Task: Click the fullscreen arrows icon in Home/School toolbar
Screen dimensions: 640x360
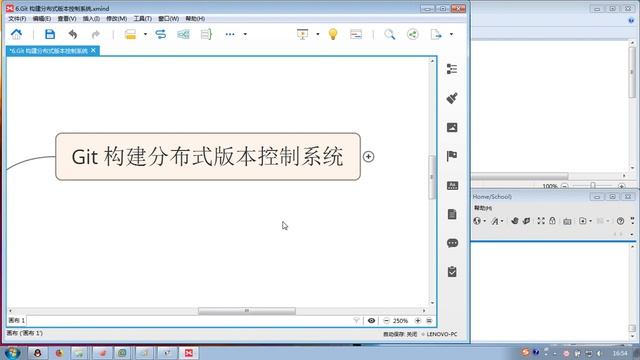Action: (x=541, y=221)
